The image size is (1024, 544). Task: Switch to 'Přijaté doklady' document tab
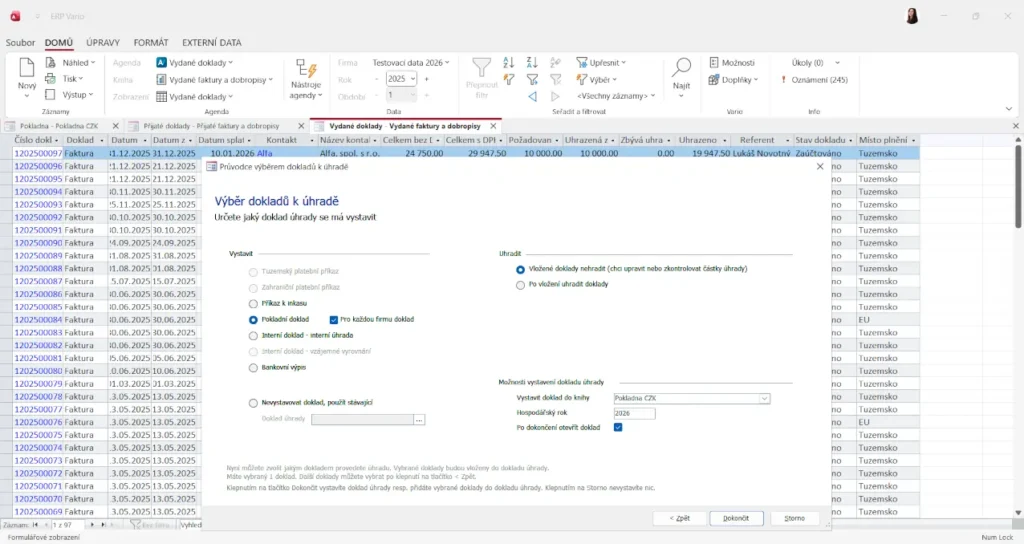[x=215, y=126]
